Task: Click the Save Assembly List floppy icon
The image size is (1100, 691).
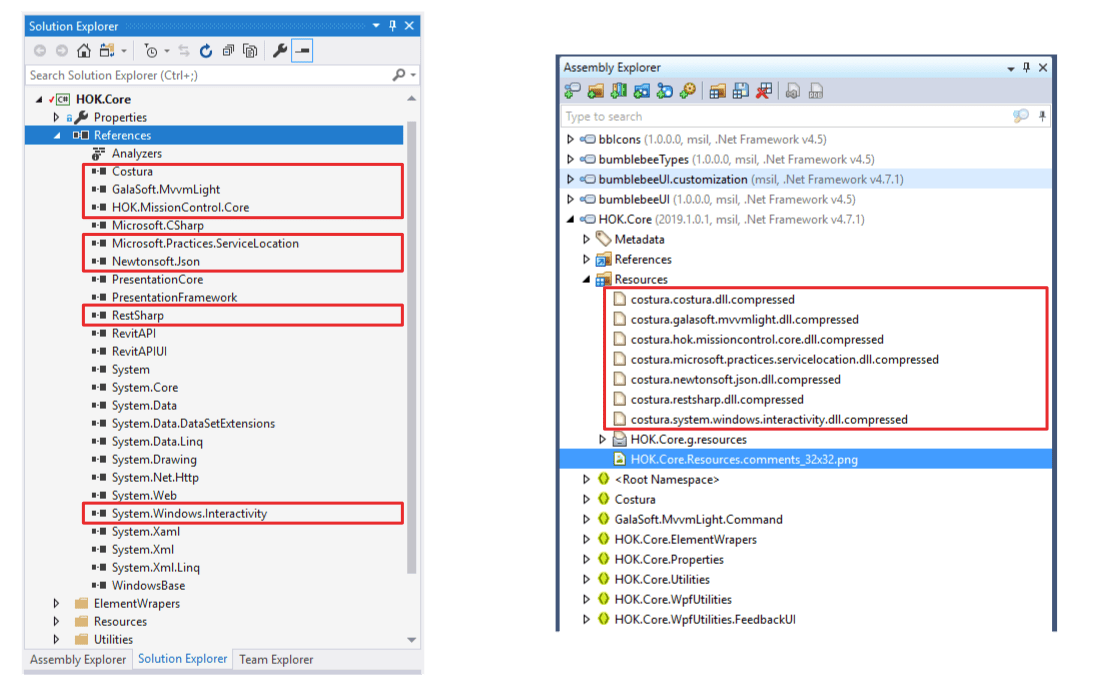Action: tap(741, 91)
